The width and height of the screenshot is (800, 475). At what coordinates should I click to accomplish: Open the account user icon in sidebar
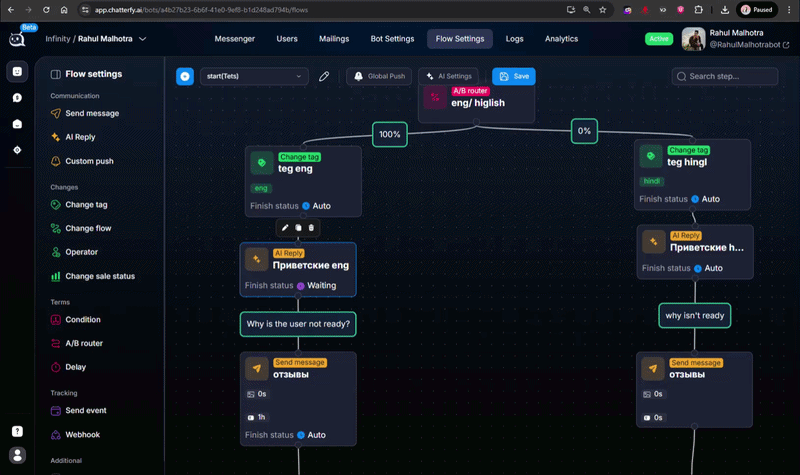click(17, 455)
